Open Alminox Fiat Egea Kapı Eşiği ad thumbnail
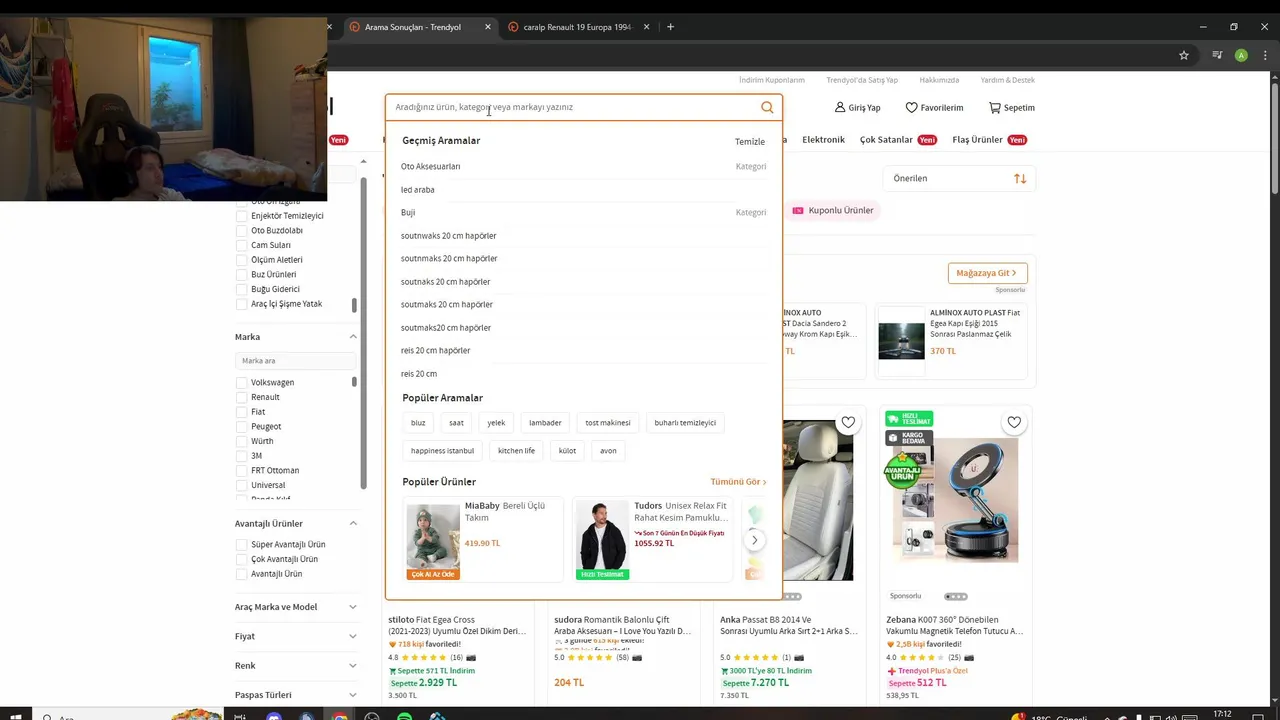 click(901, 341)
